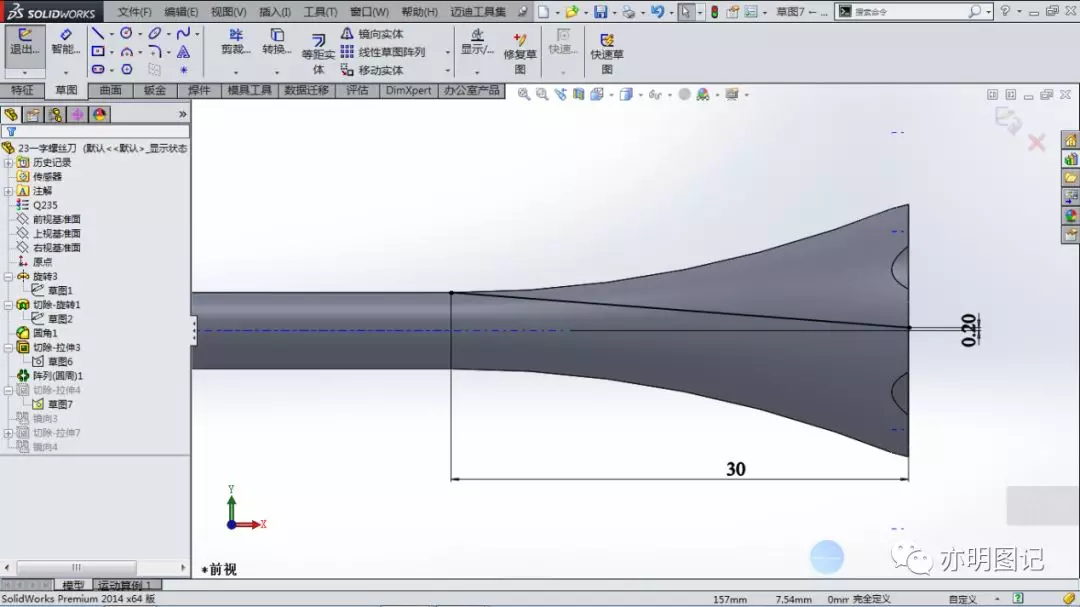
Task: Switch to the 钣金 tab
Action: coord(154,90)
